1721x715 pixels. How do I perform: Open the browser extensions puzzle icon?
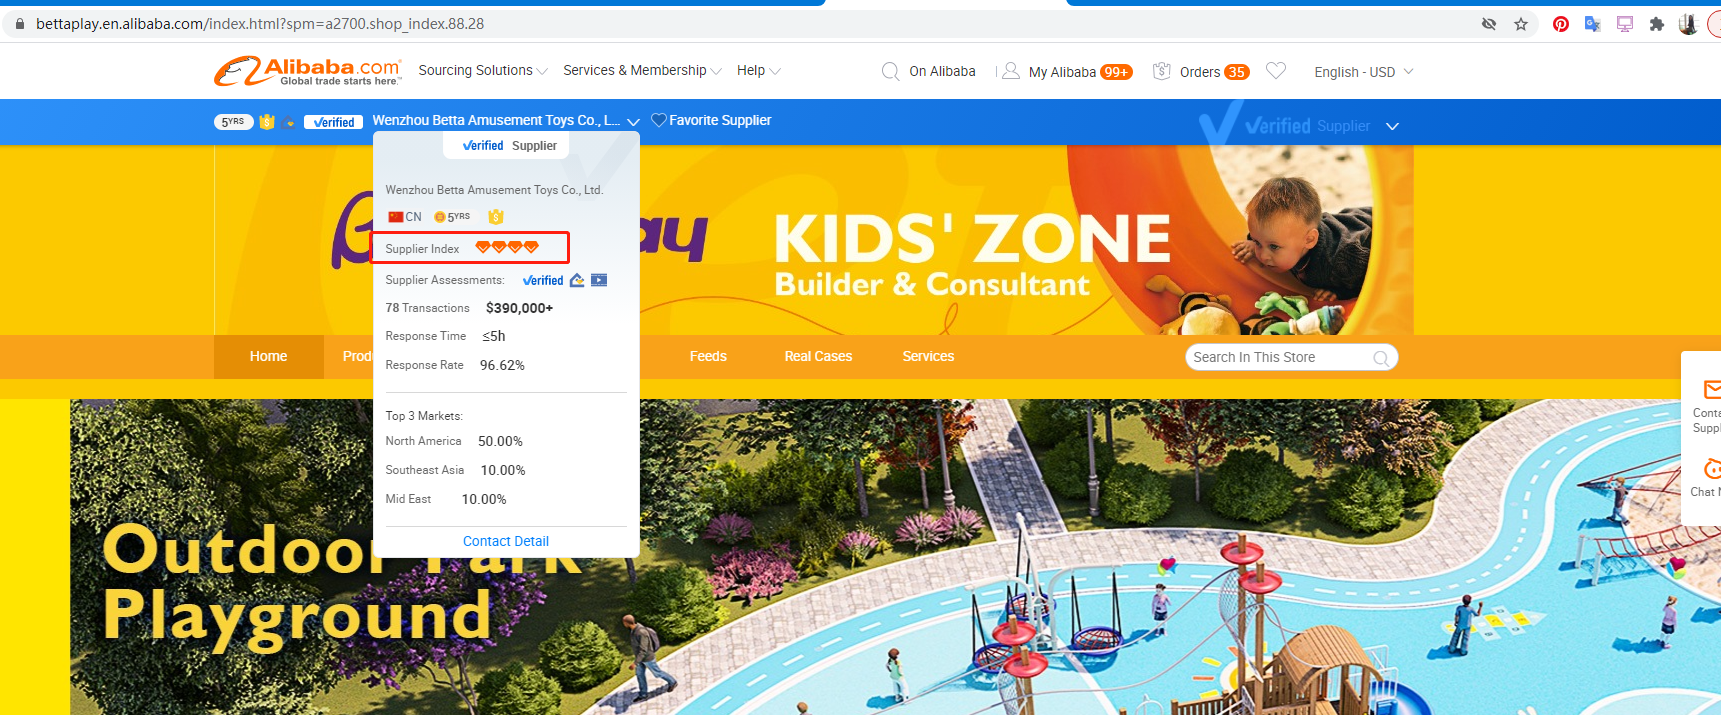coord(1657,24)
